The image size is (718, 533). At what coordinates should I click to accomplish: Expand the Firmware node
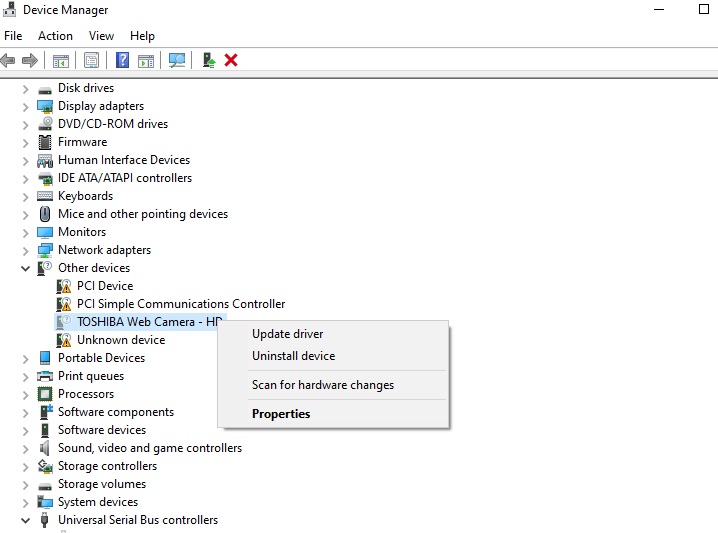click(26, 142)
